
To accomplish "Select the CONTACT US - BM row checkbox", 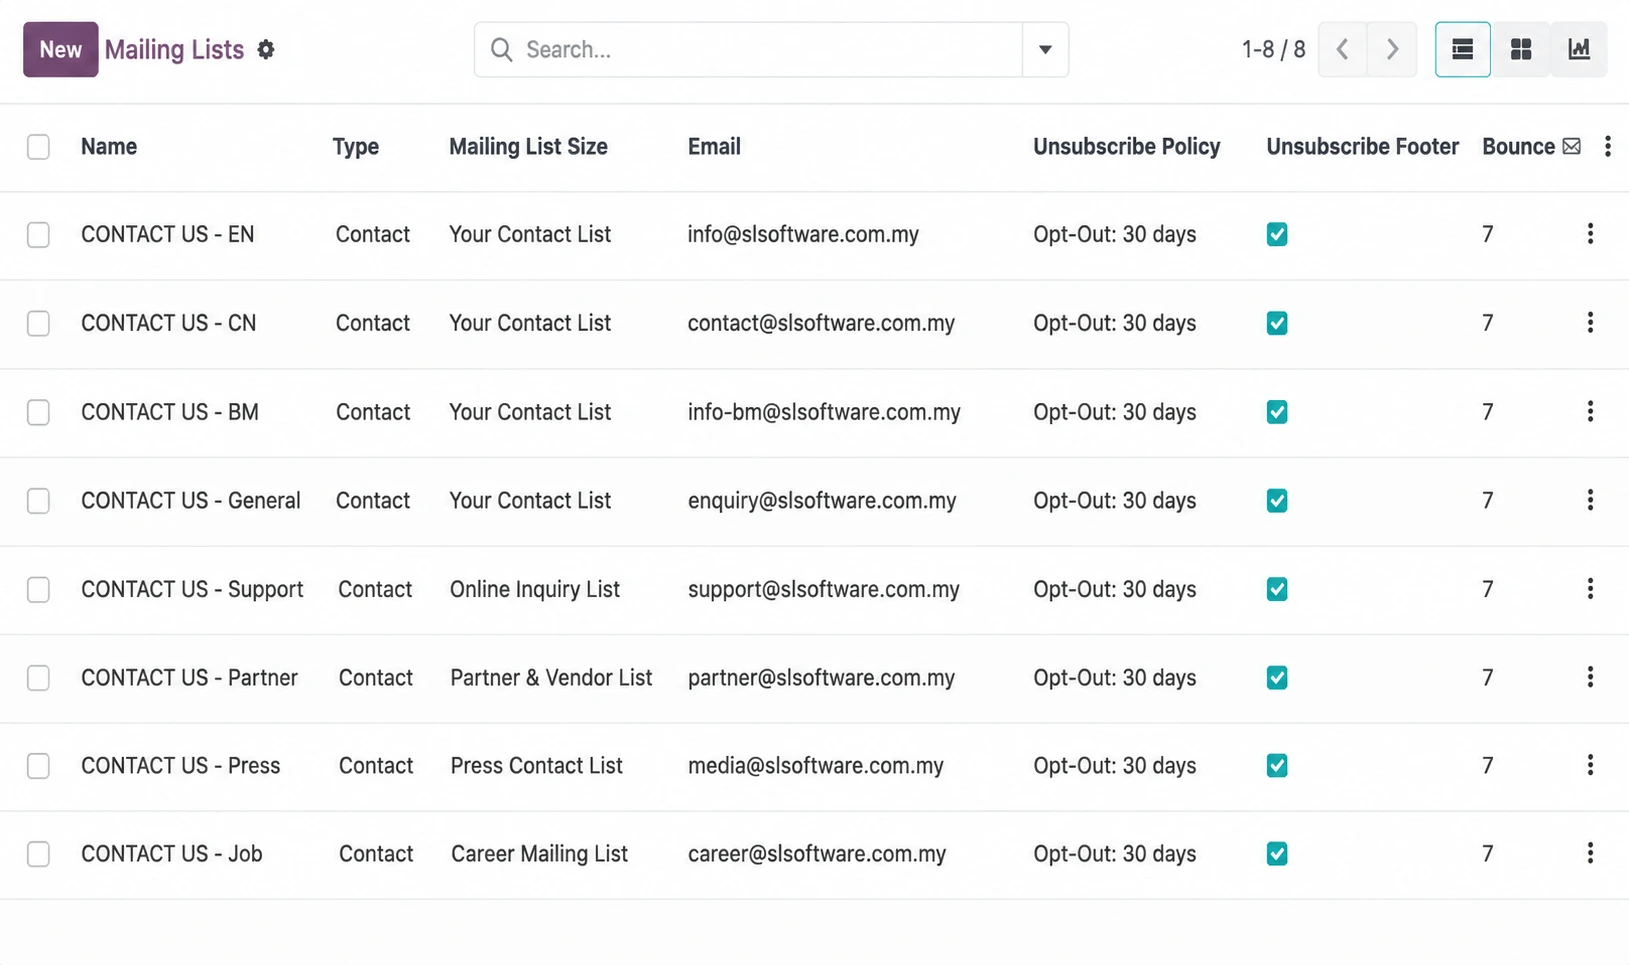I will click(38, 412).
